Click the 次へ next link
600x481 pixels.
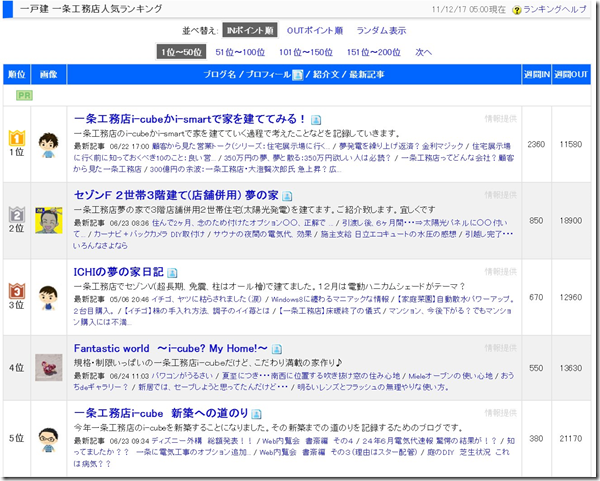tap(423, 52)
